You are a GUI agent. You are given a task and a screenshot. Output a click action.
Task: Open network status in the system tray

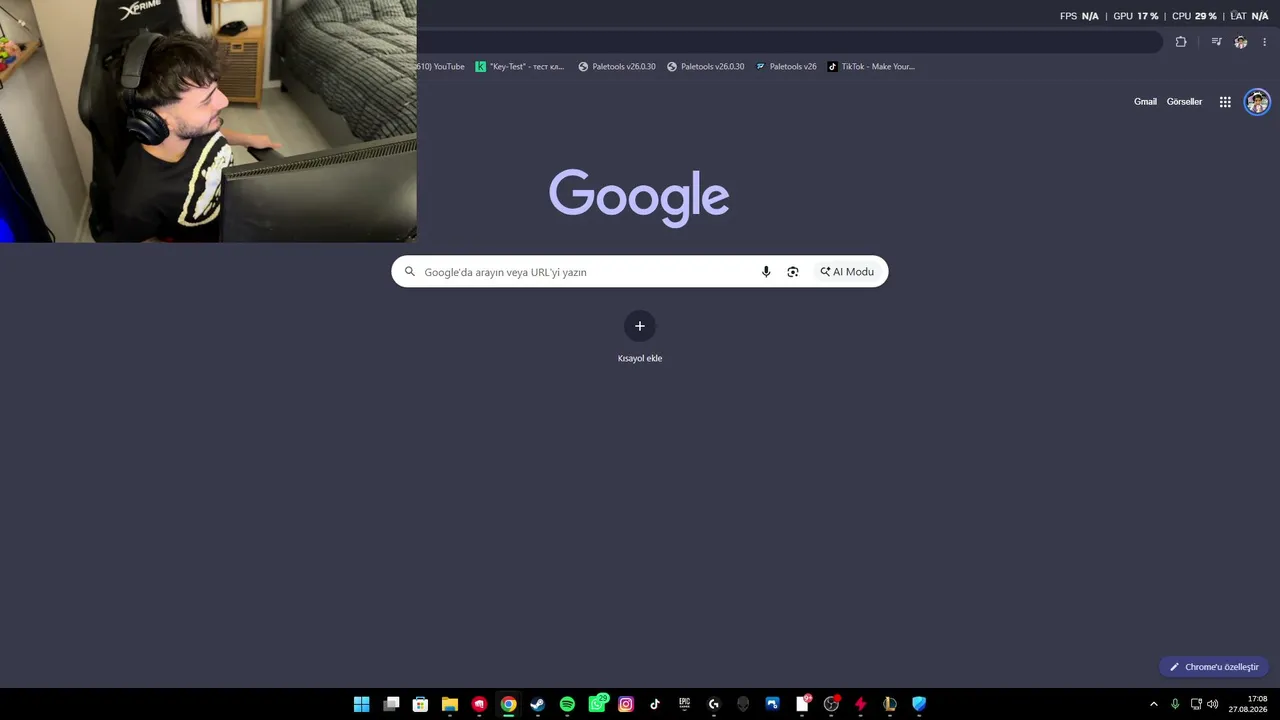click(1196, 704)
